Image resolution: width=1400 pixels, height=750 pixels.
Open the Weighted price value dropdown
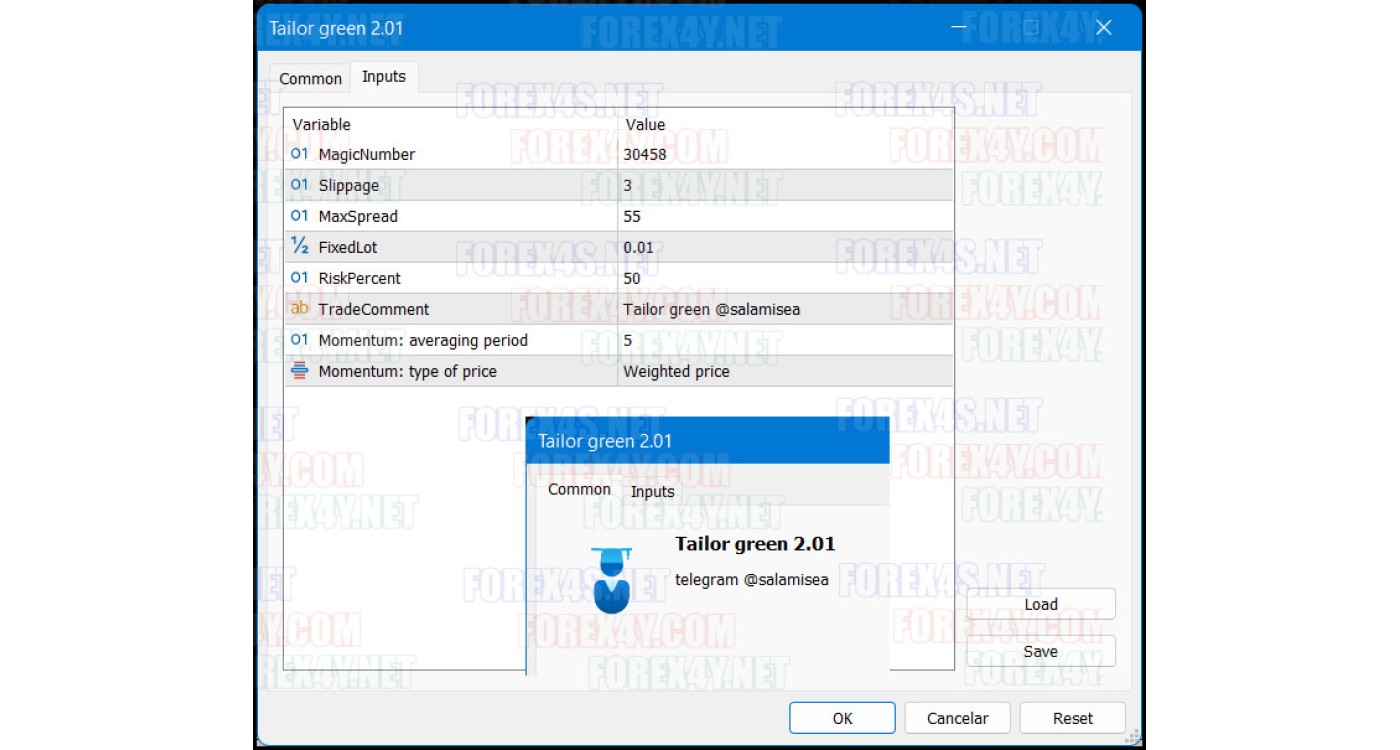click(785, 371)
